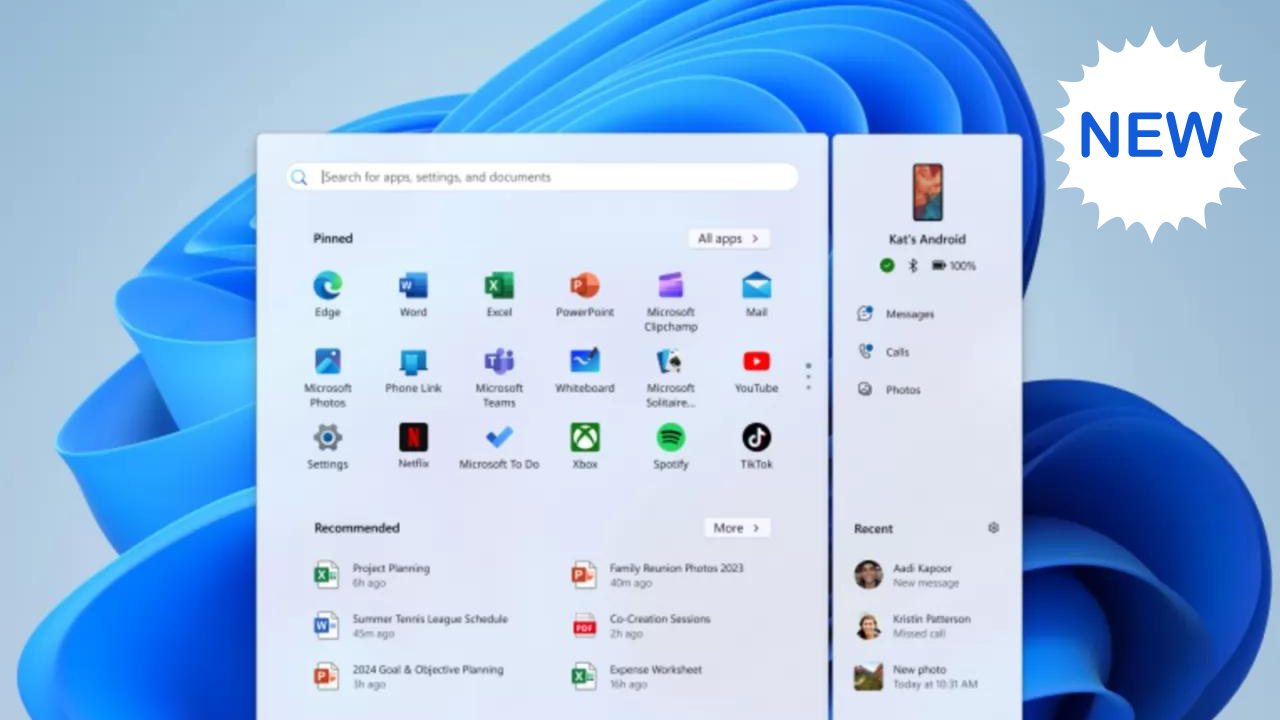Image resolution: width=1280 pixels, height=720 pixels.
Task: Open Aadi Kapoor new message
Action: click(x=908, y=575)
